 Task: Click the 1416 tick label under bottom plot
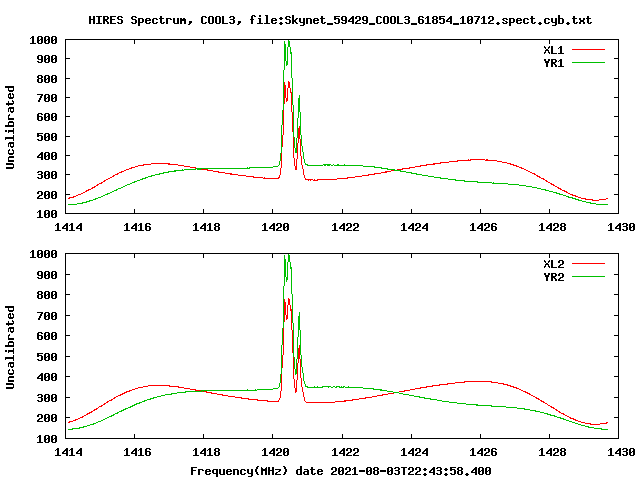point(137,452)
